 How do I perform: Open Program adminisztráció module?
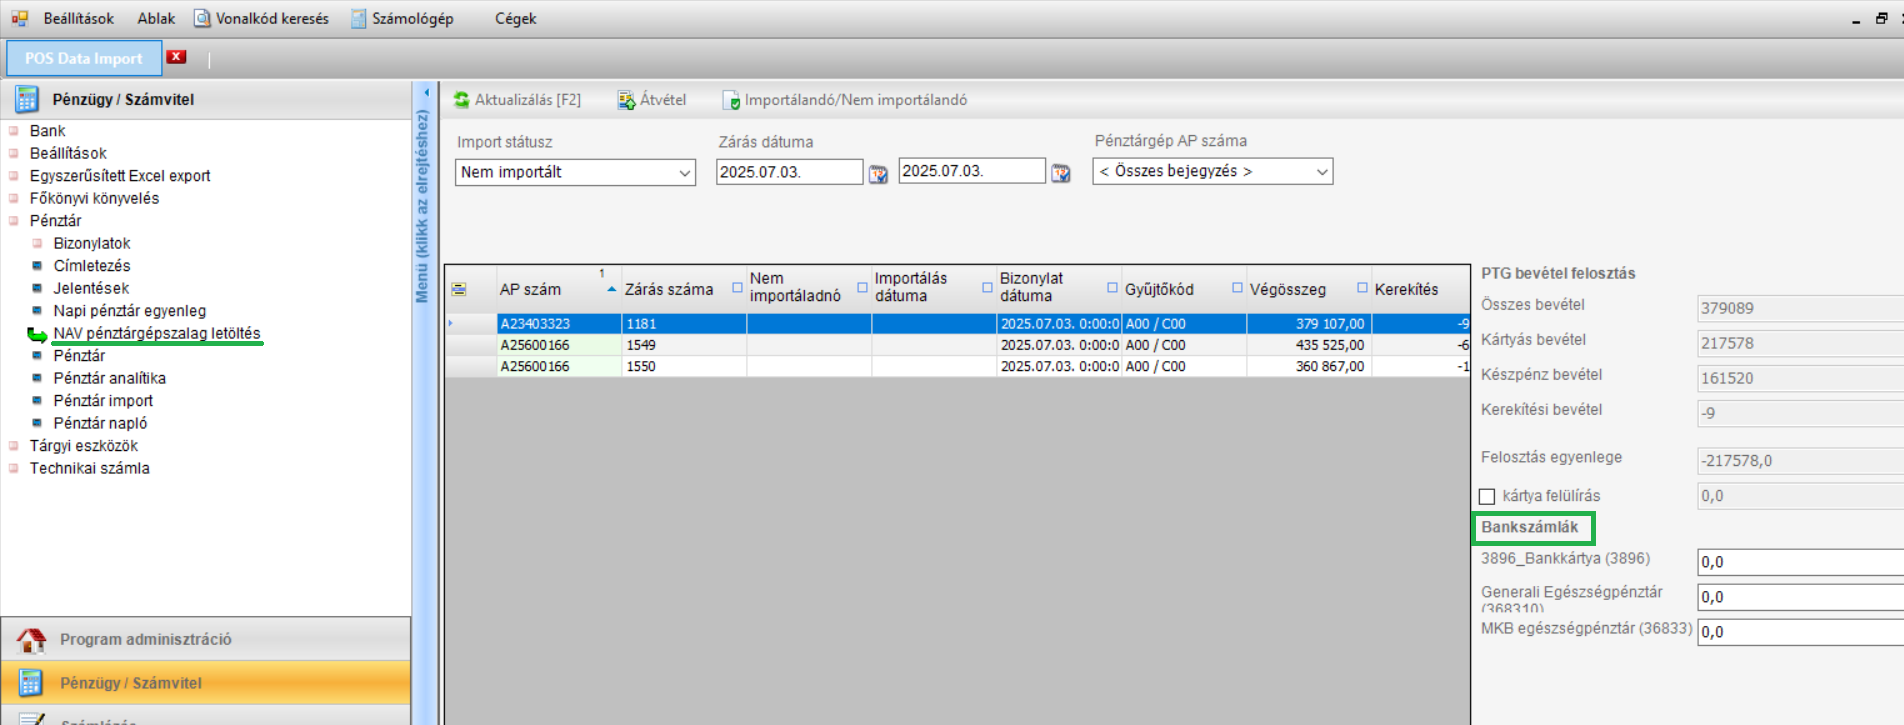[145, 639]
